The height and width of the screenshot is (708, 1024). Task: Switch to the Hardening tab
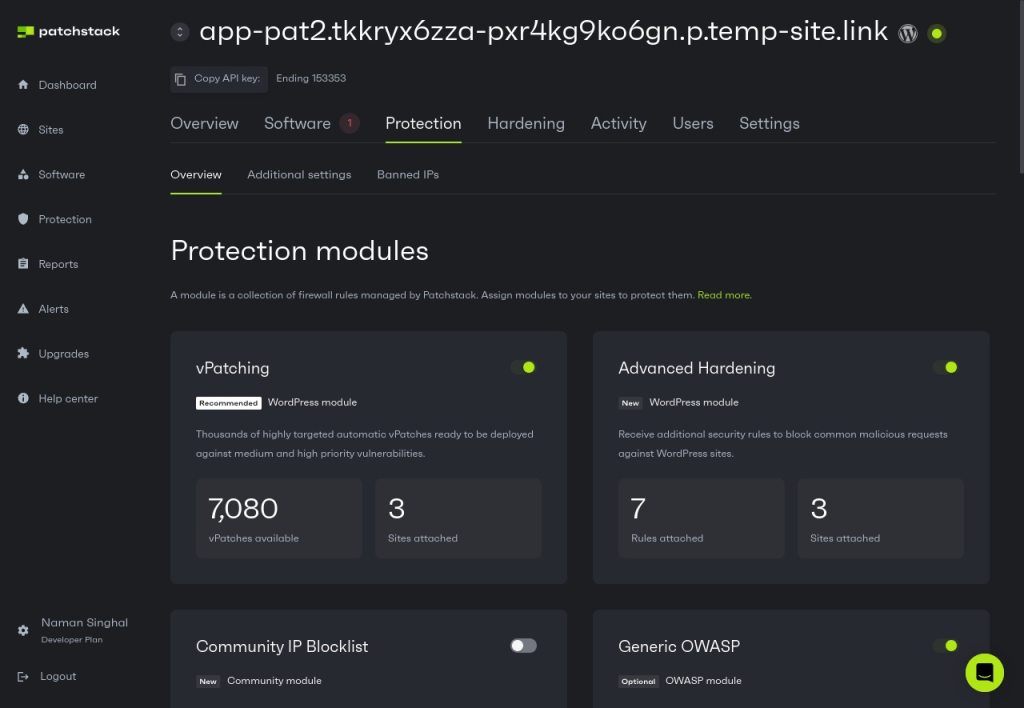[x=526, y=123]
